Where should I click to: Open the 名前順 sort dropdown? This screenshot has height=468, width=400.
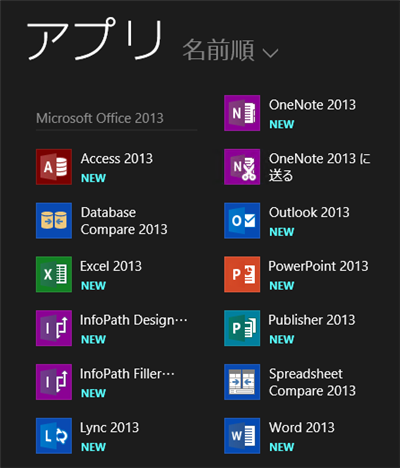point(230,50)
